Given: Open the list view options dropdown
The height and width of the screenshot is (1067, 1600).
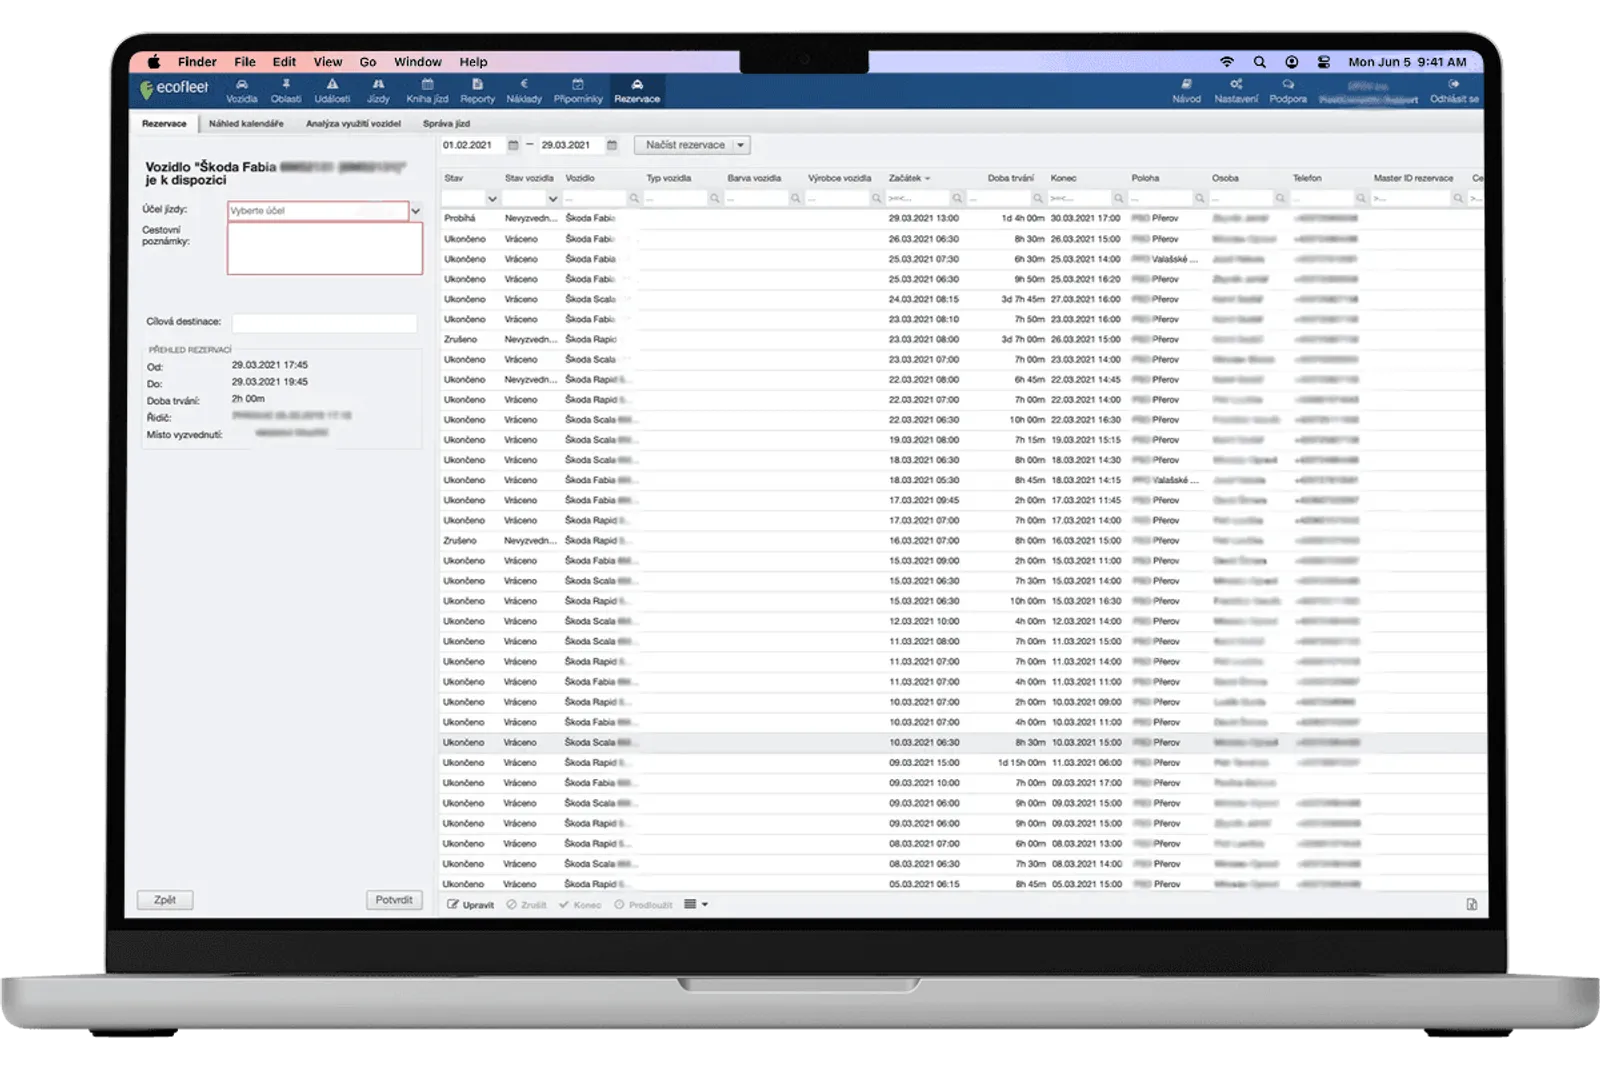Looking at the screenshot, I should tap(696, 904).
